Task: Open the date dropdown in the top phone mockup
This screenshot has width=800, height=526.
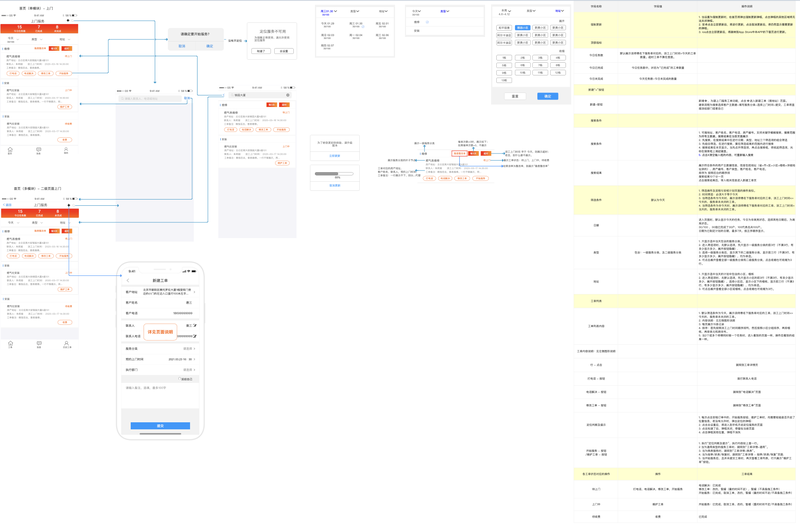Action: pyautogui.click(x=12, y=39)
